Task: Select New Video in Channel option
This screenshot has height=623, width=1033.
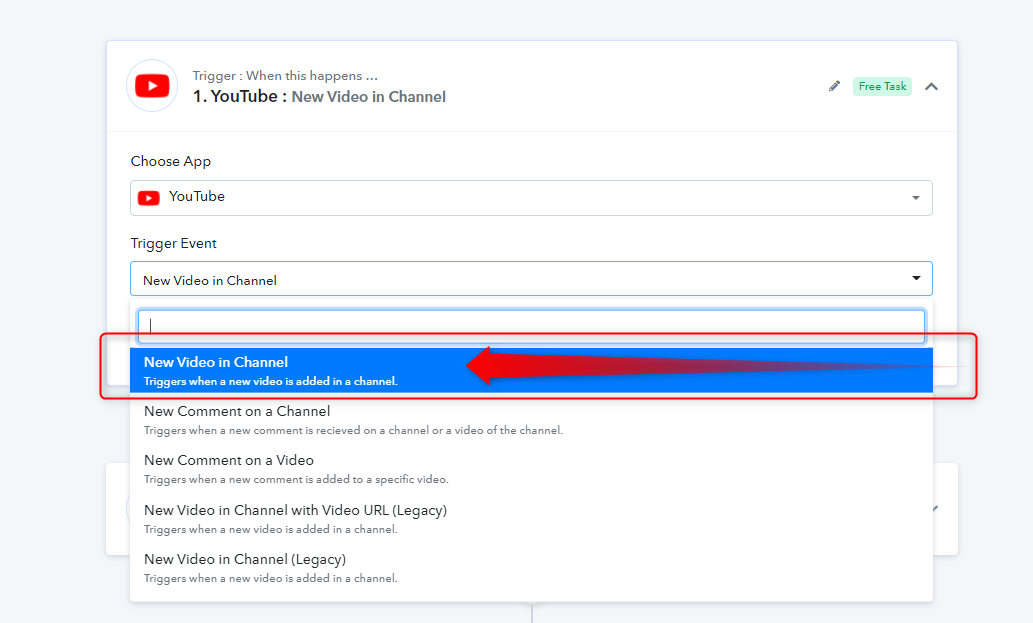Action: tap(531, 370)
